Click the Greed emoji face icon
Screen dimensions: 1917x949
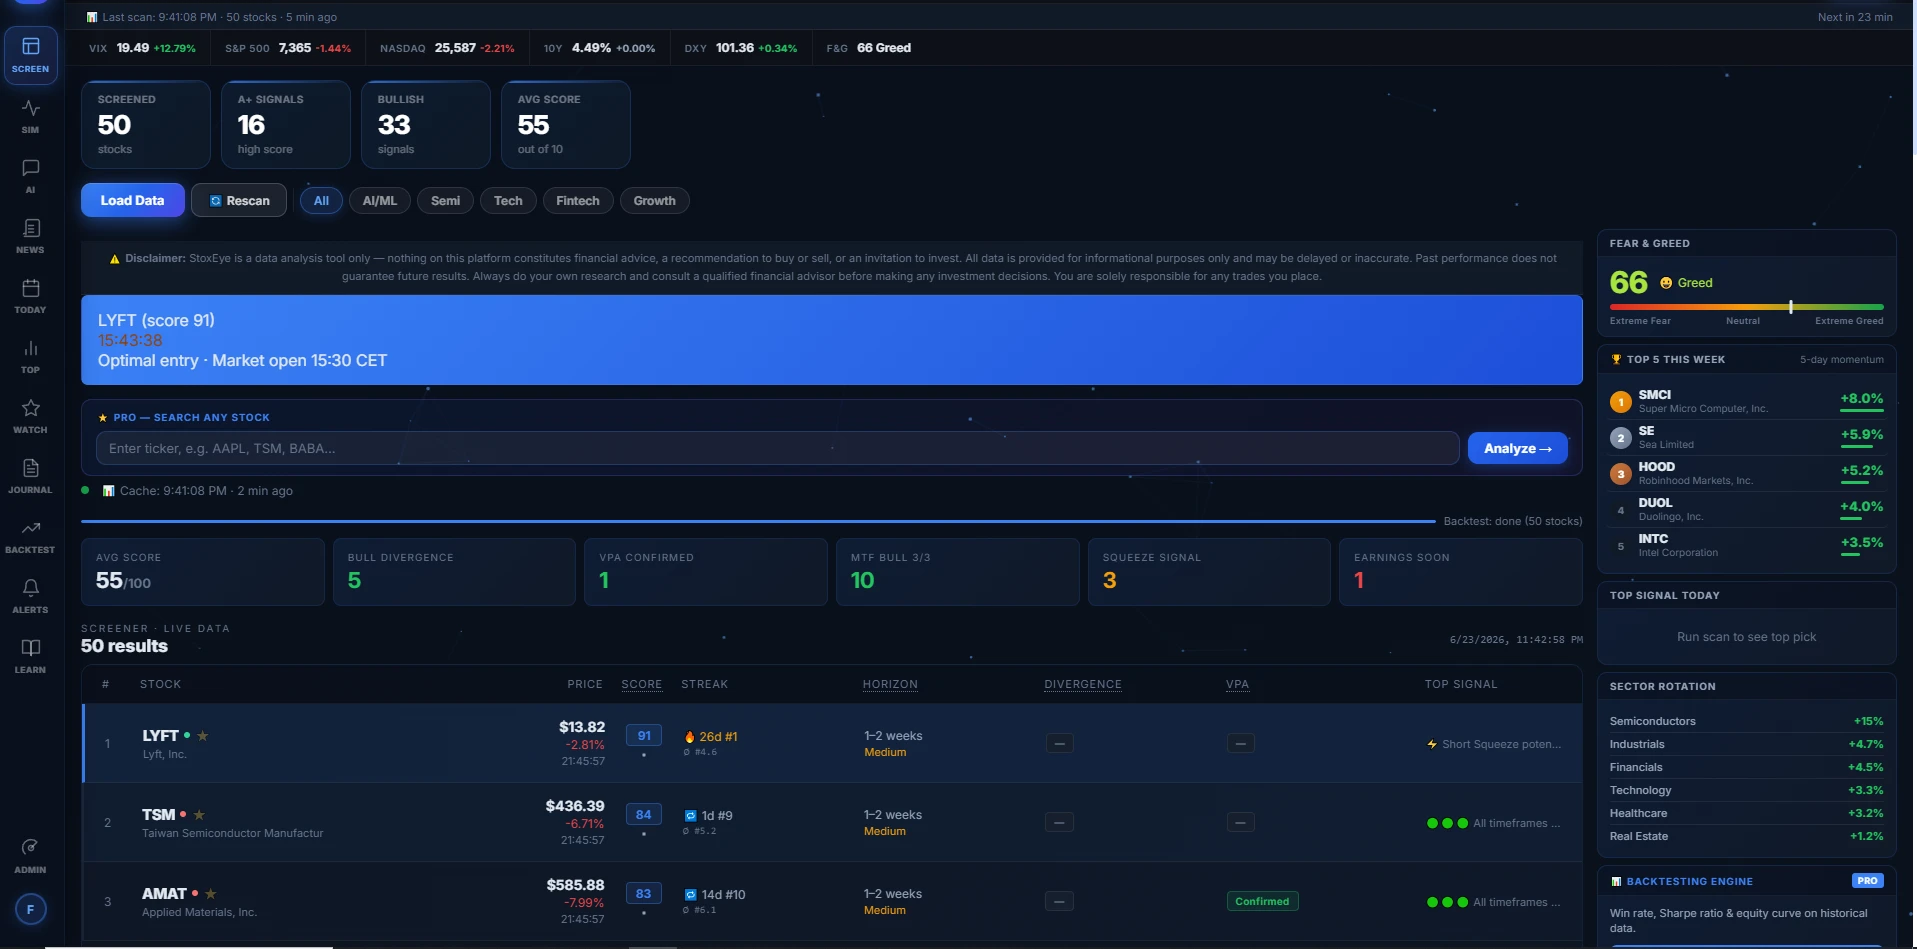(1666, 283)
